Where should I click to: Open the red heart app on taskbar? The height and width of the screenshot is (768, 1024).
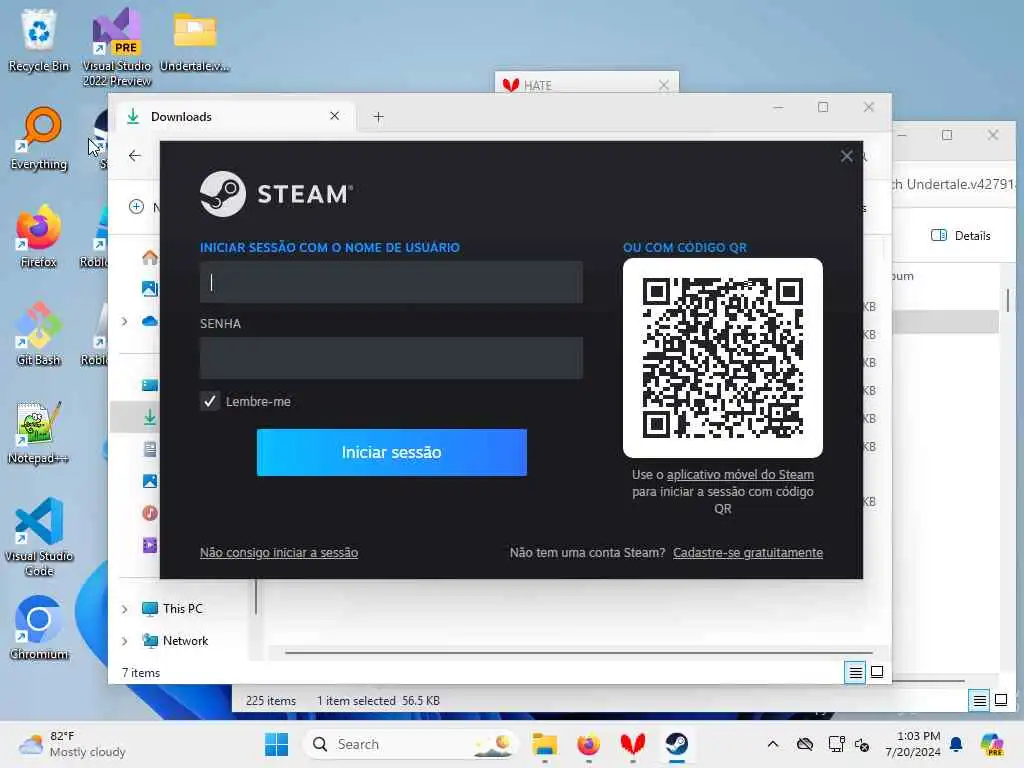(x=632, y=744)
